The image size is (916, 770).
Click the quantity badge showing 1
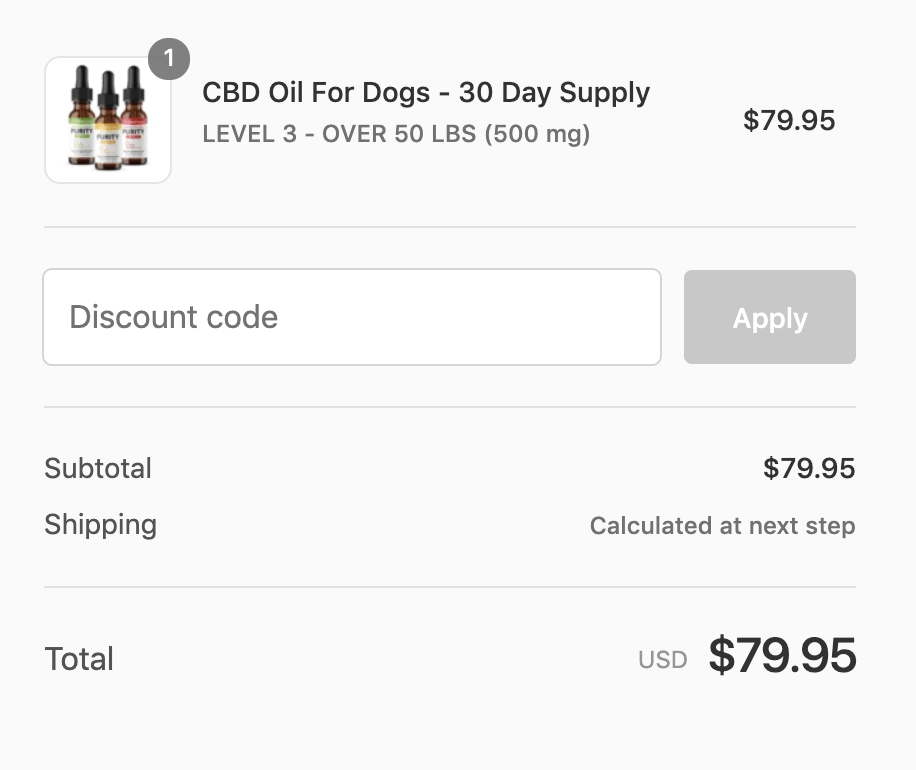point(169,59)
